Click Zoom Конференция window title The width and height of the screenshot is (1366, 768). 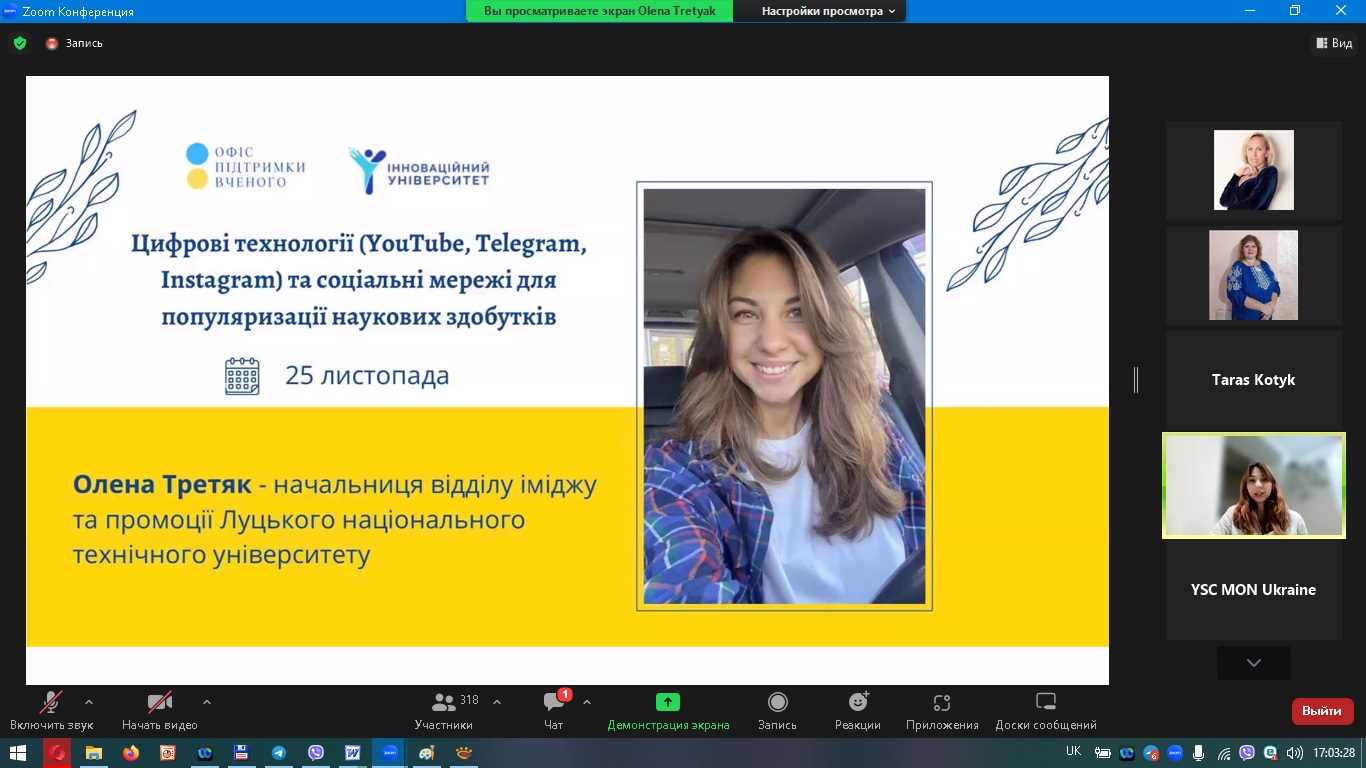pos(77,12)
